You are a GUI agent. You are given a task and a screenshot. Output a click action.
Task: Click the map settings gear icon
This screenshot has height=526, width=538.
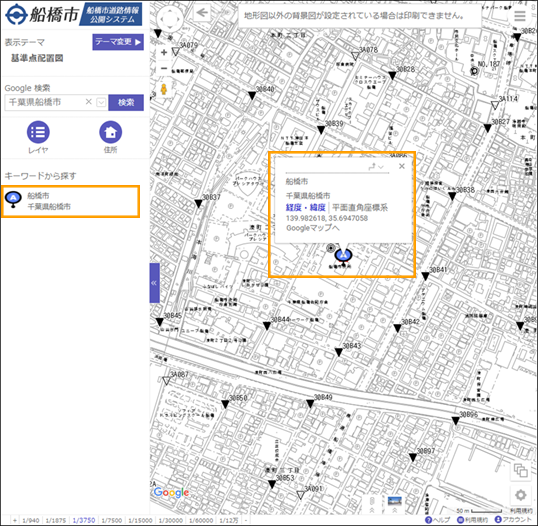click(x=521, y=495)
